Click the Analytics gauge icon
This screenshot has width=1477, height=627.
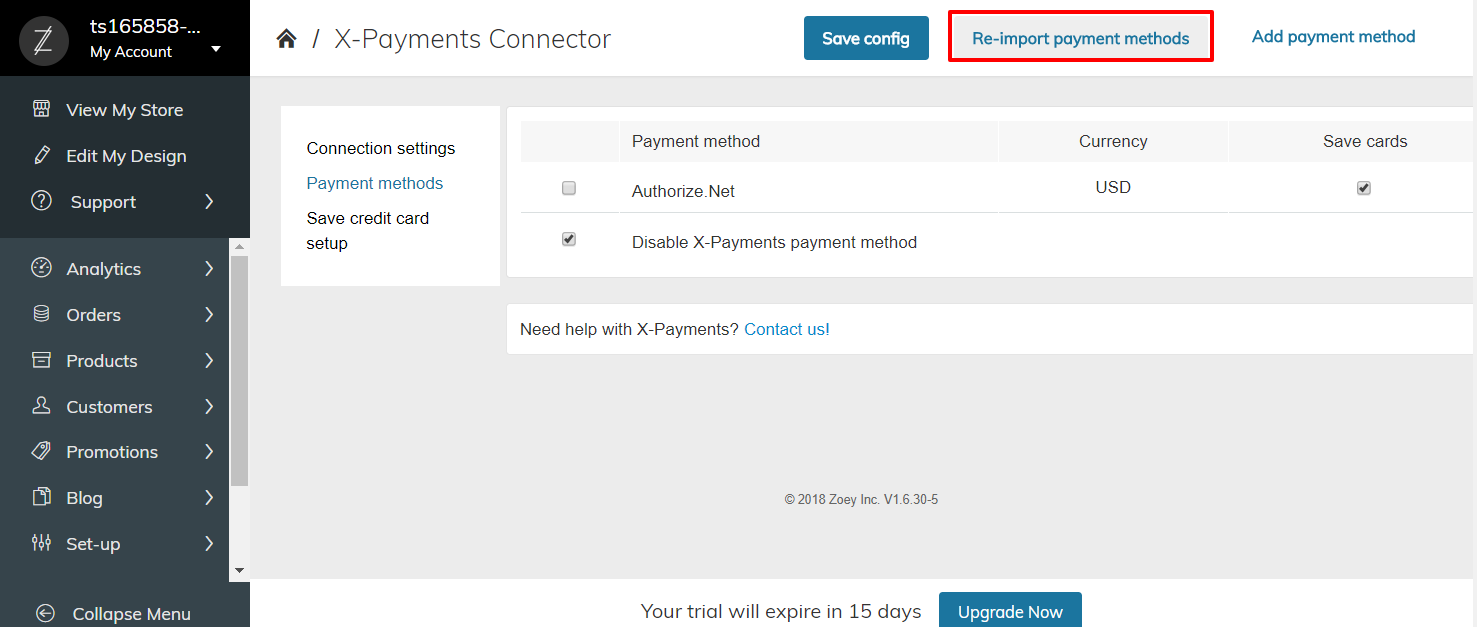pos(41,268)
